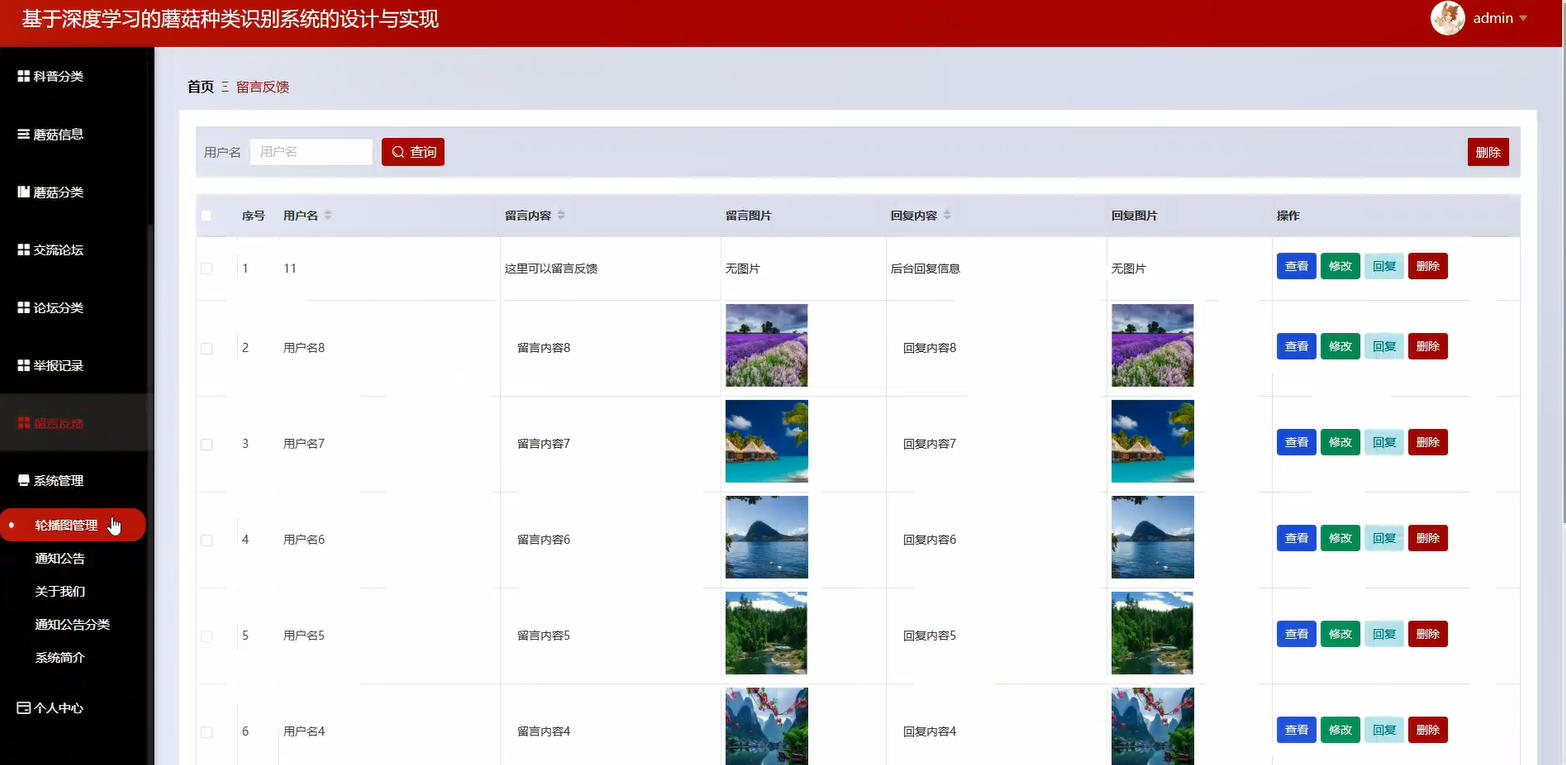Toggle the select-all header checkbox
Viewport: 1566px width, 765px height.
(207, 215)
